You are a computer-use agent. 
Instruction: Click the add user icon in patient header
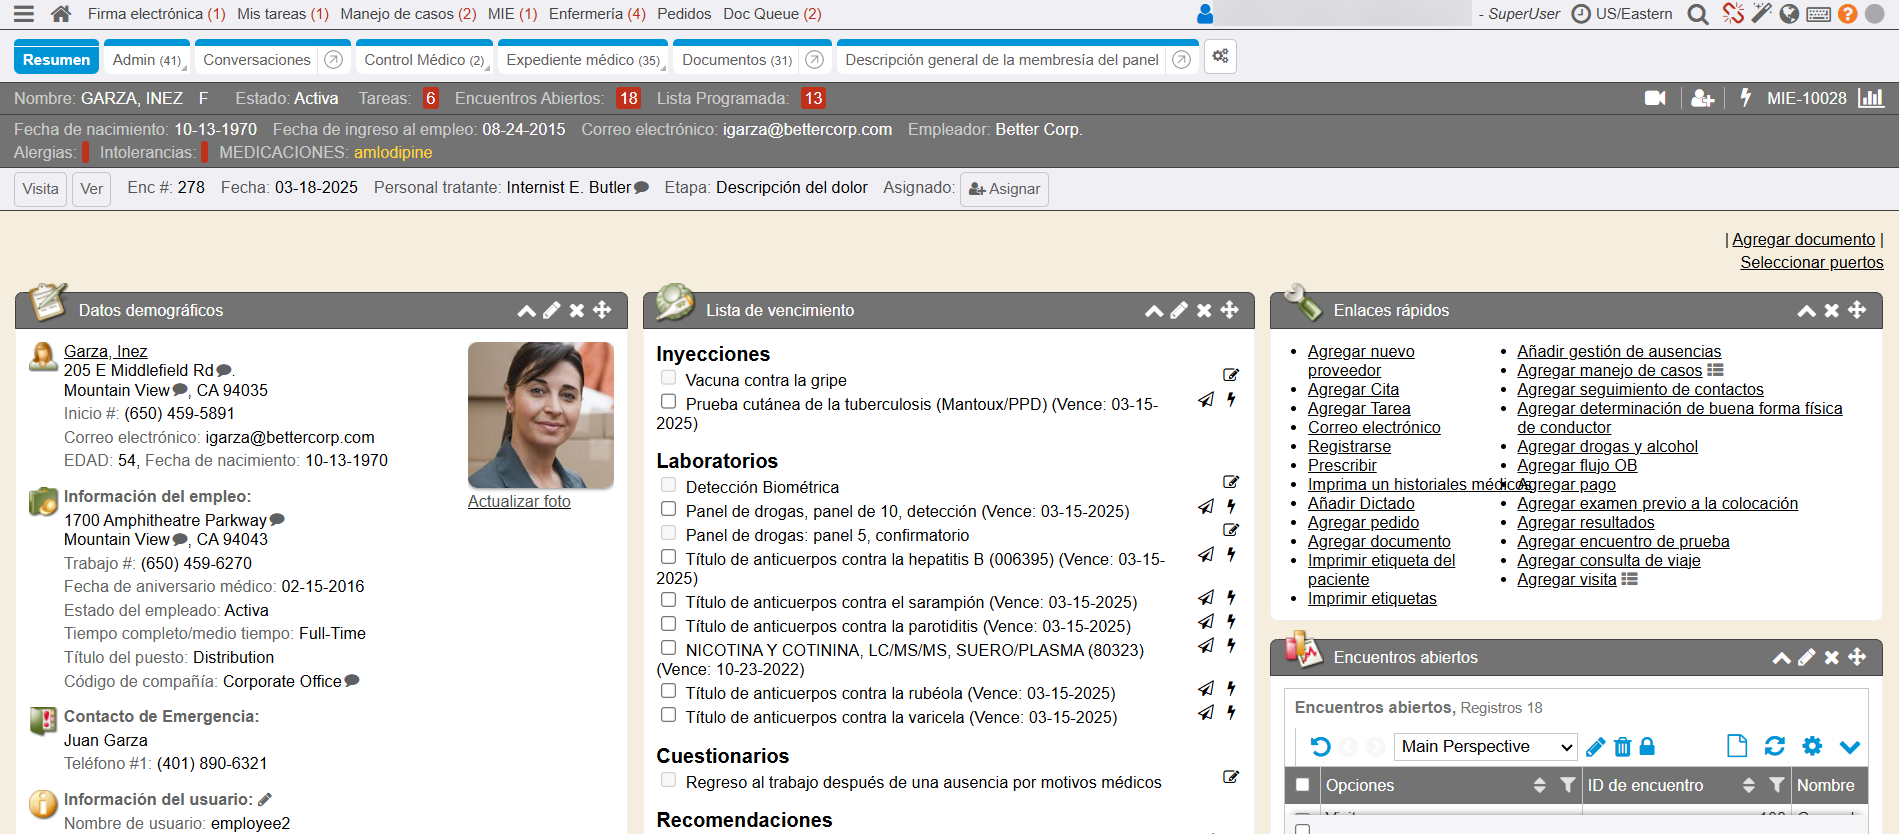point(1702,98)
